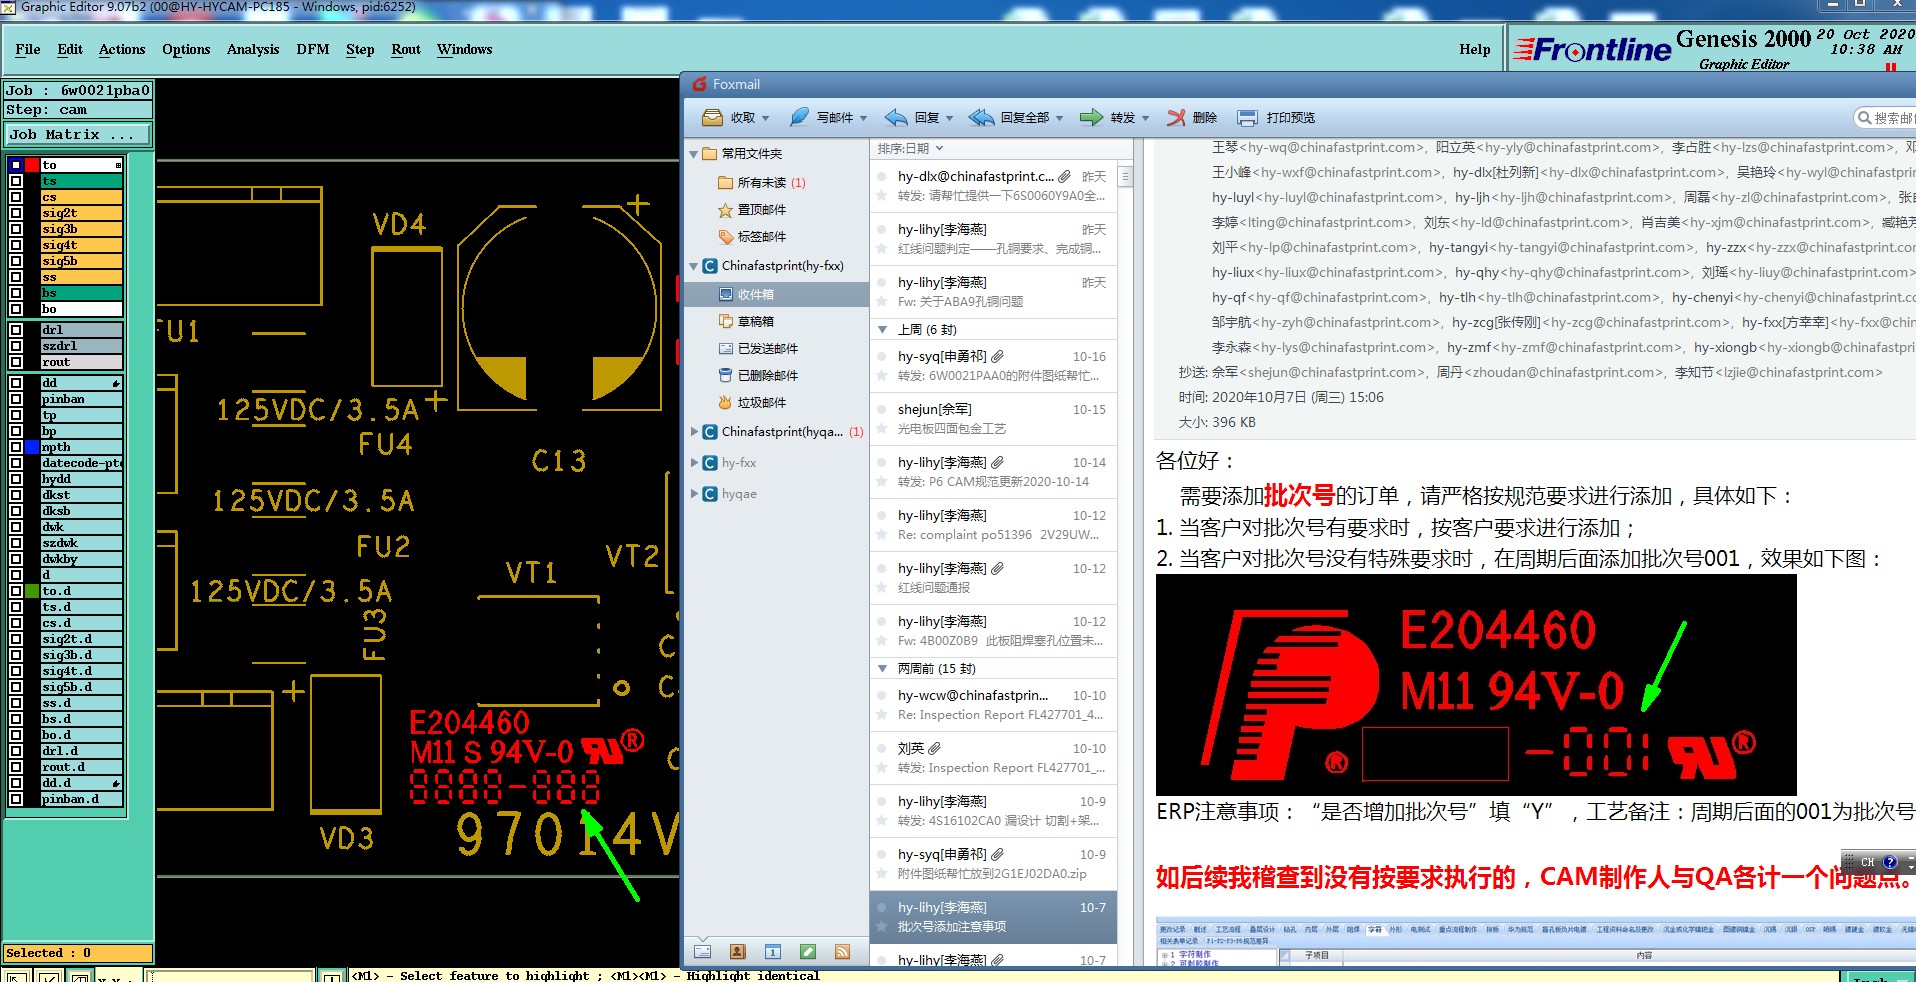Toggle visibility checkbox for layer drl
Viewport: 1916px width, 982px height.
[x=16, y=330]
